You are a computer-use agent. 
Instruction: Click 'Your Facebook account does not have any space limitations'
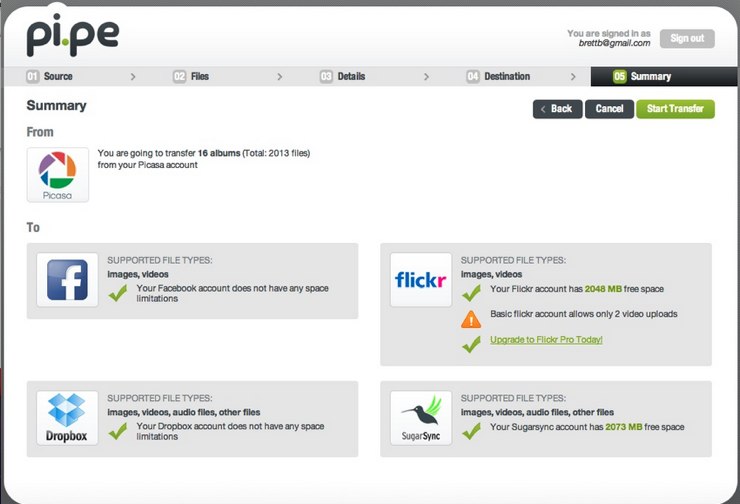(232, 293)
